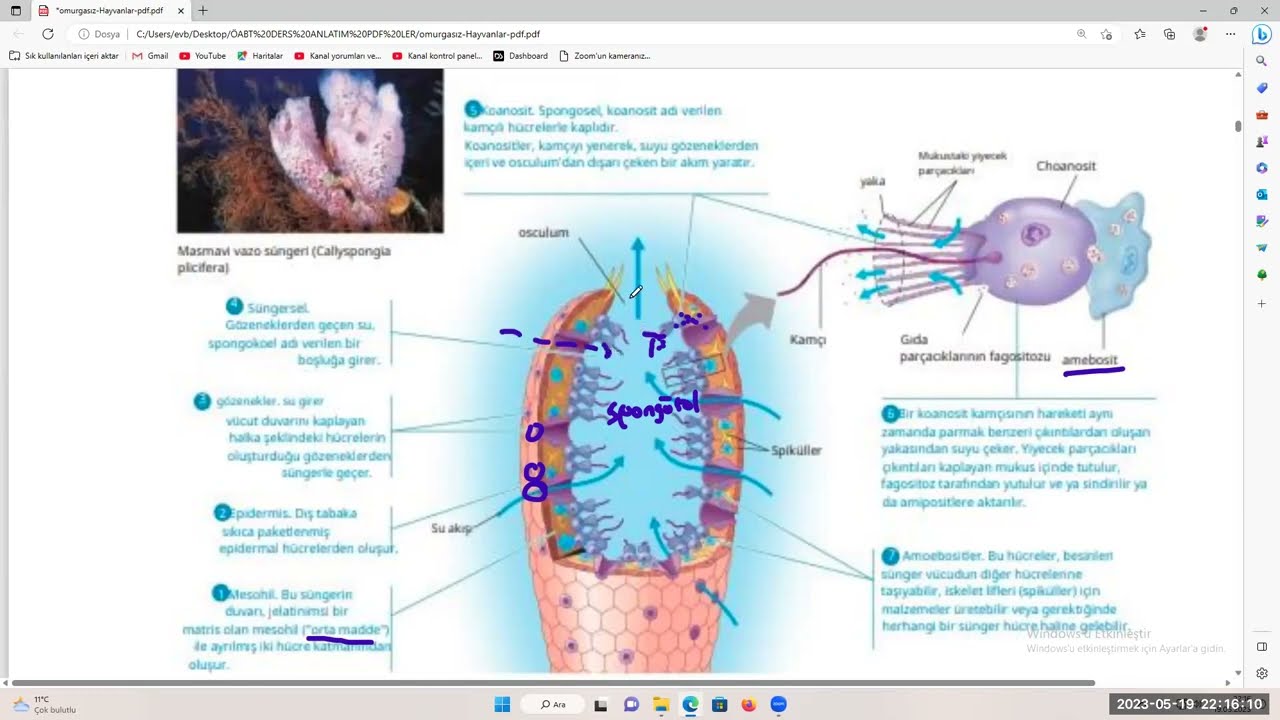1280x720 pixels.
Task: Open a new browser tab
Action: point(203,10)
